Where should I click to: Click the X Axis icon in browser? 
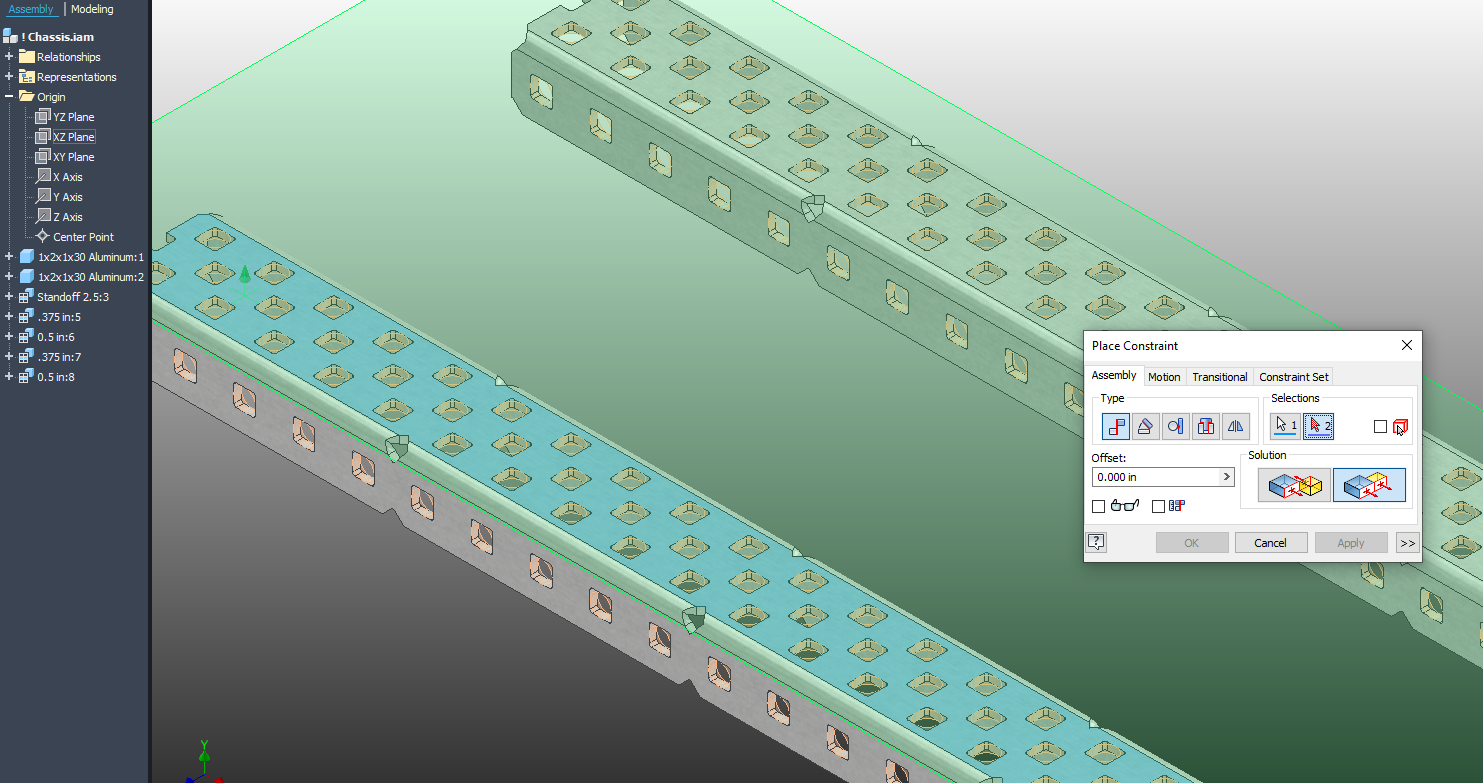point(43,177)
